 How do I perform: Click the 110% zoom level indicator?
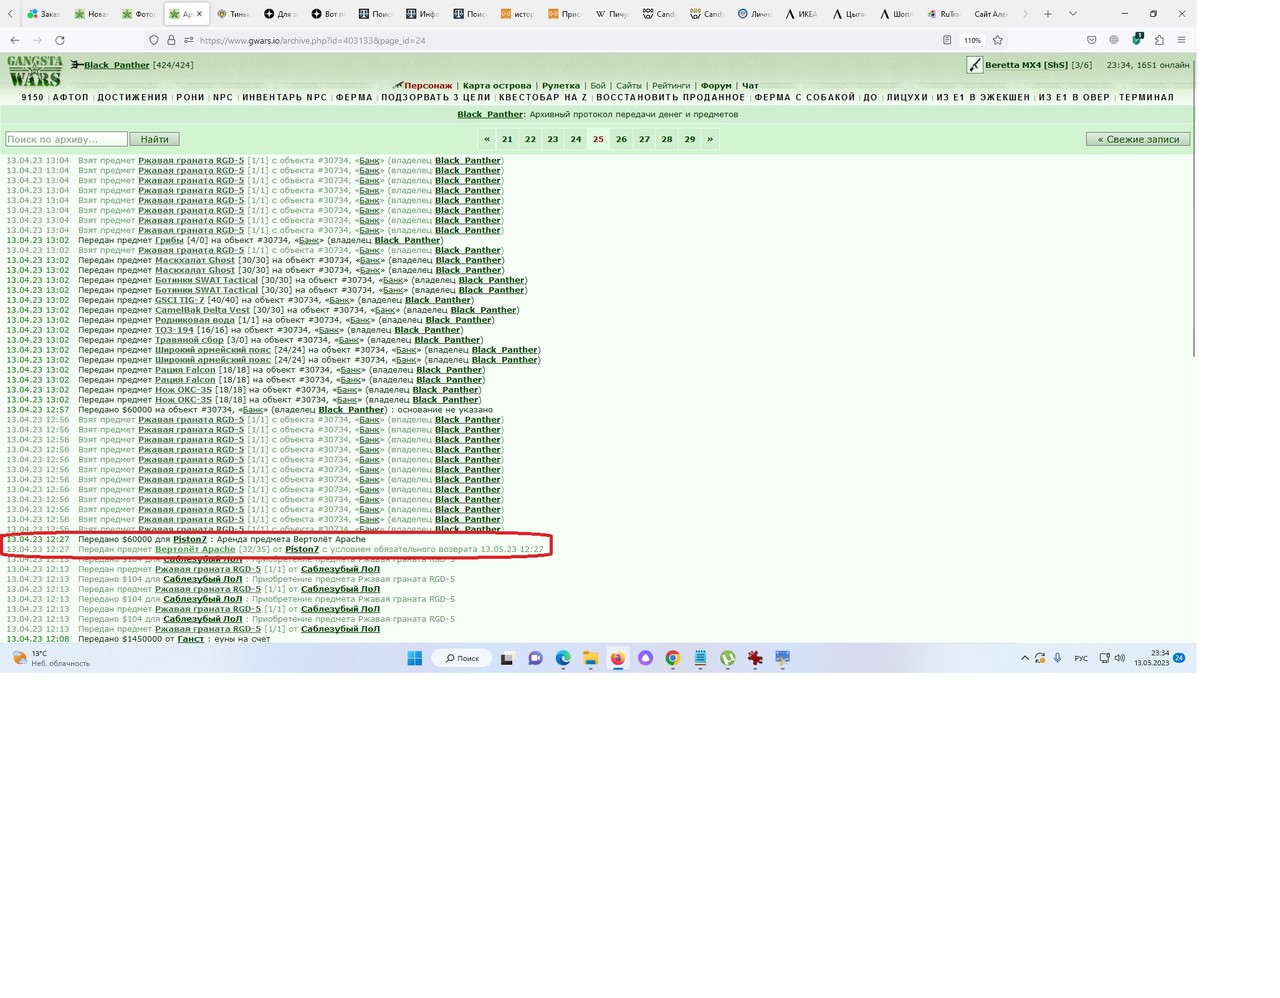click(x=972, y=40)
